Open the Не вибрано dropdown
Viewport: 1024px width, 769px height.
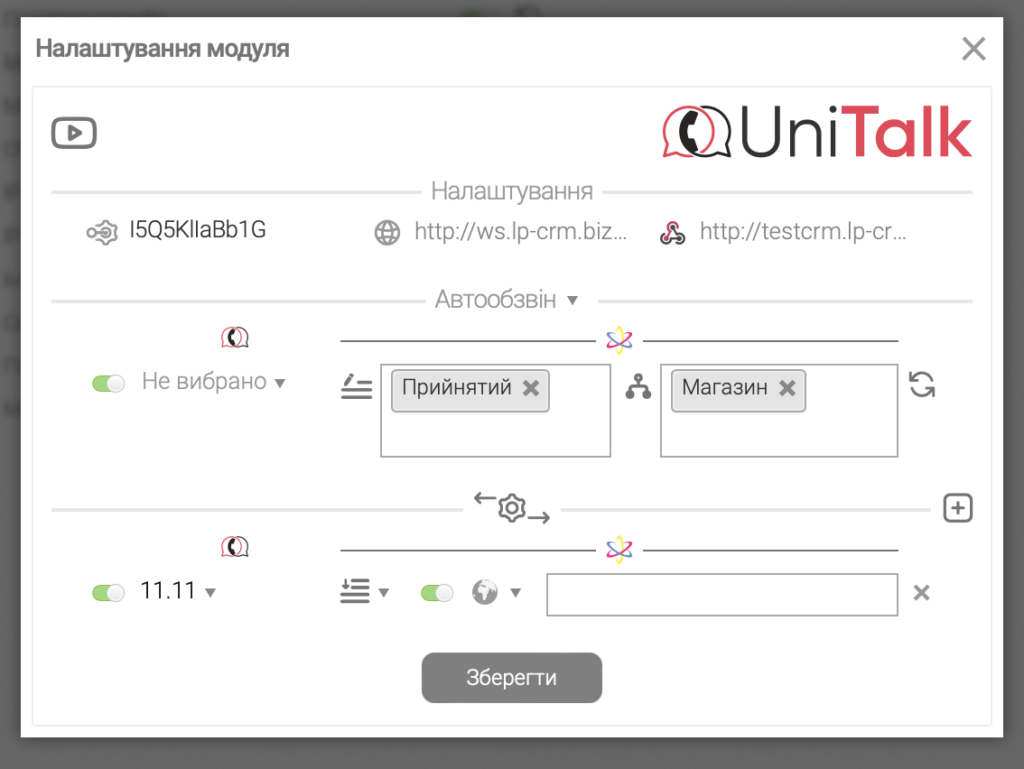(280, 383)
